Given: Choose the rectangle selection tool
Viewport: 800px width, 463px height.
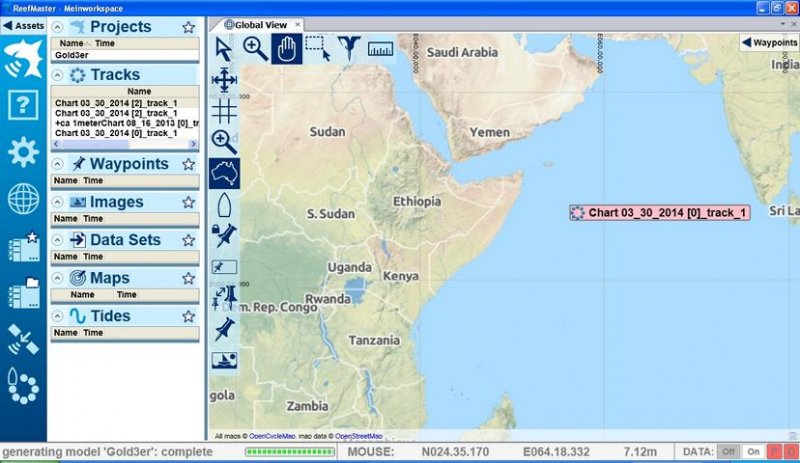Looking at the screenshot, I should point(317,48).
